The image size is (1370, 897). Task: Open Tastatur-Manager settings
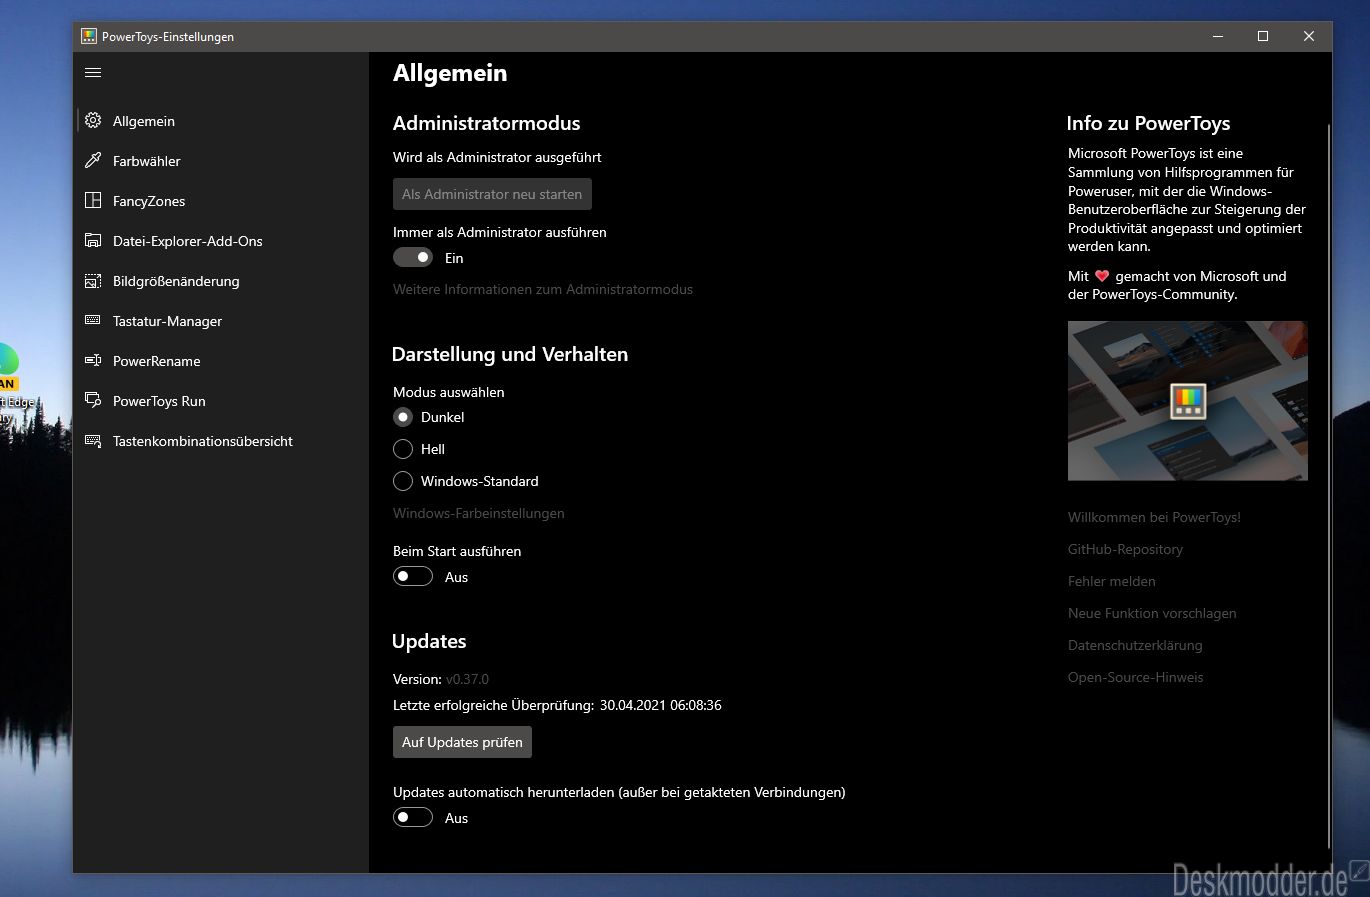coord(223,321)
